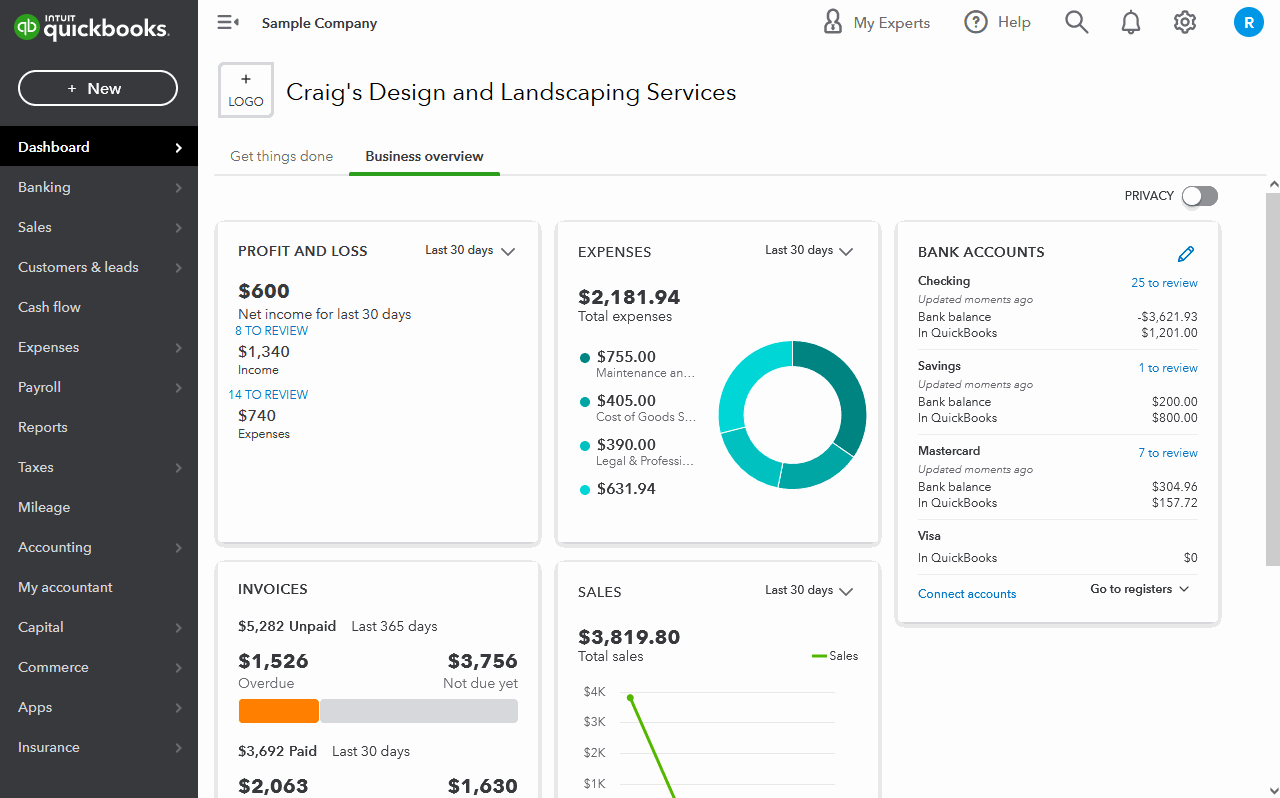Click the $2,181.94 Total expenses
Viewport: 1280px width, 798px height.
(629, 297)
